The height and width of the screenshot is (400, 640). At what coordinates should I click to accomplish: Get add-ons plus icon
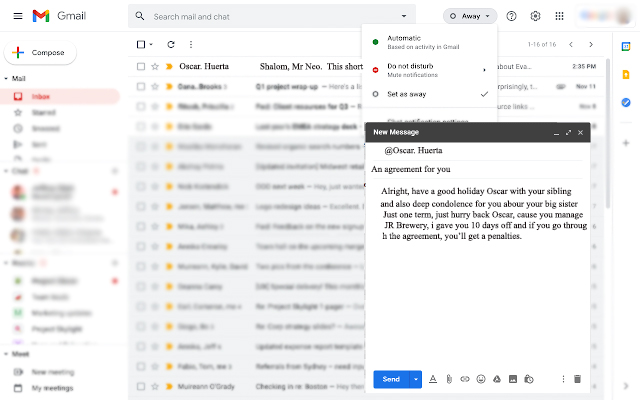pos(626,143)
